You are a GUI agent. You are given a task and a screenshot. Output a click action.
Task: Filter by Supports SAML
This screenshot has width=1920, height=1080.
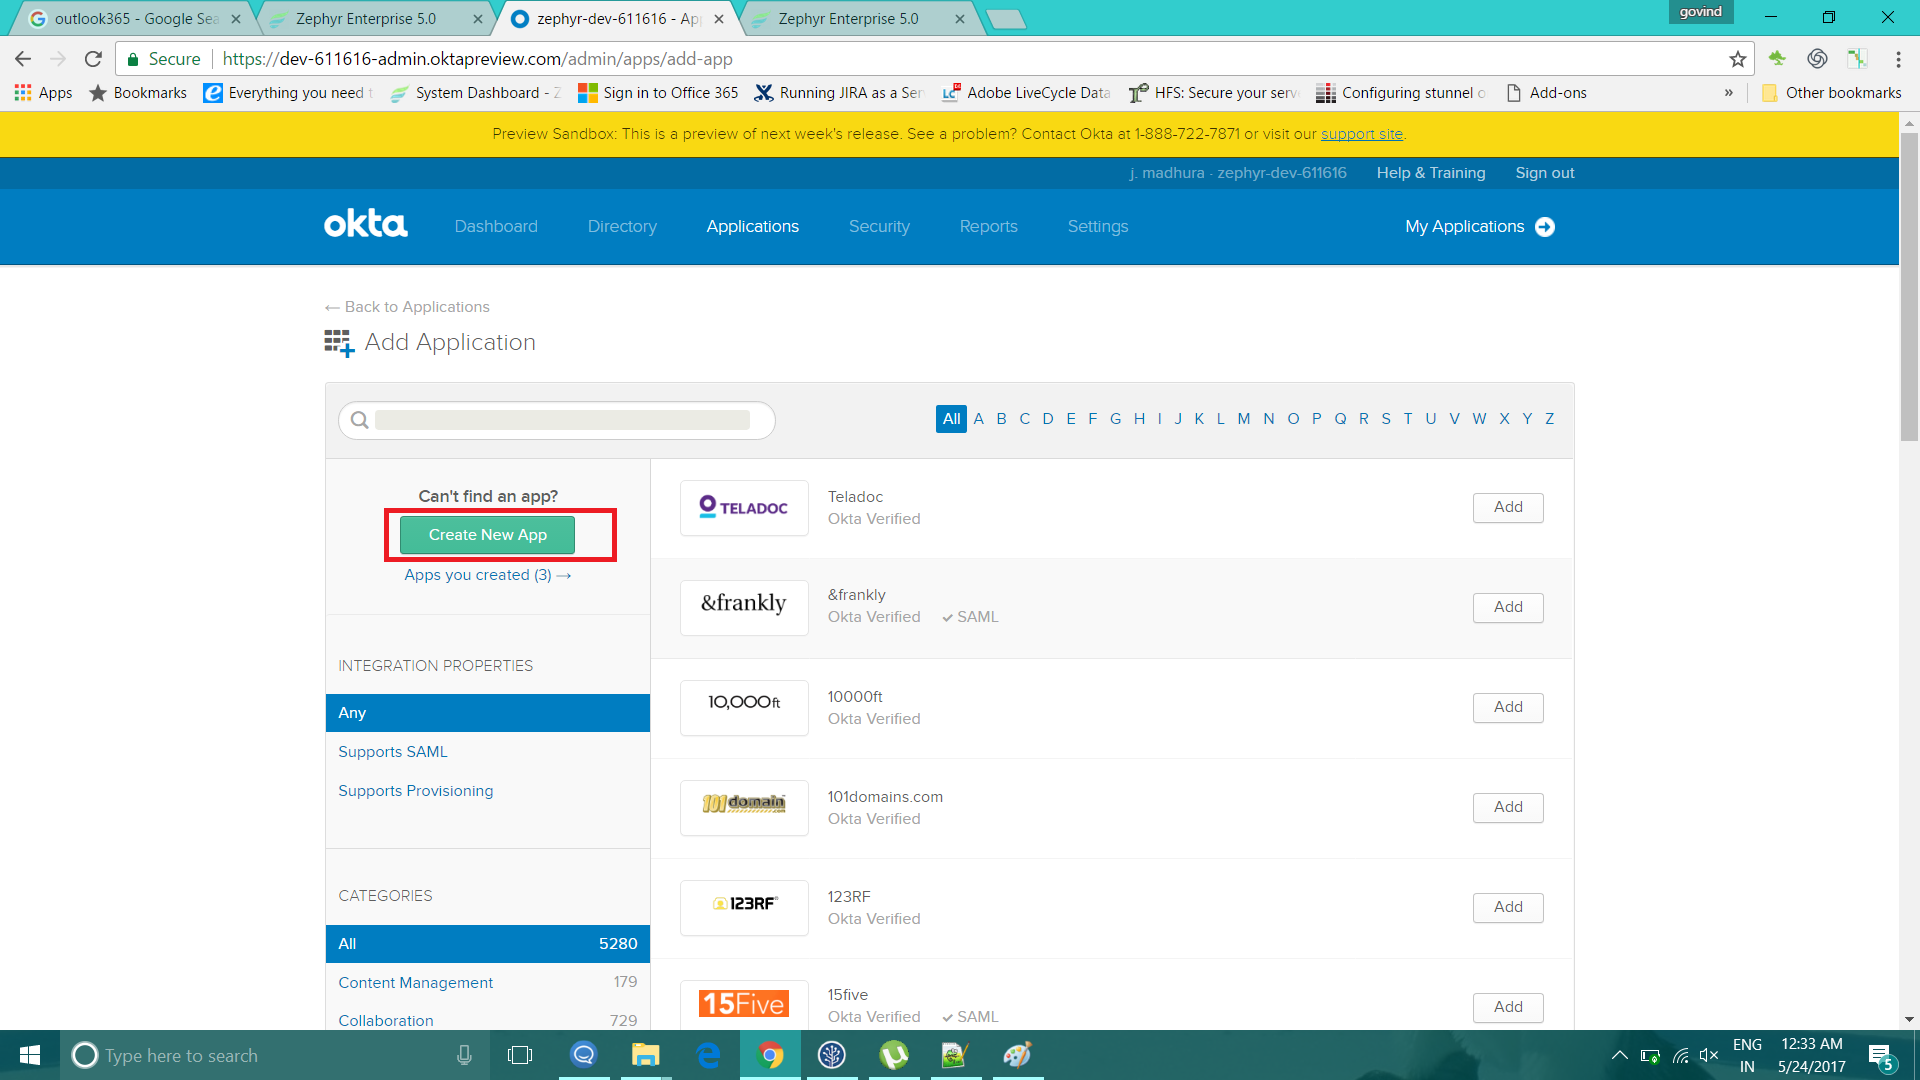coord(392,752)
